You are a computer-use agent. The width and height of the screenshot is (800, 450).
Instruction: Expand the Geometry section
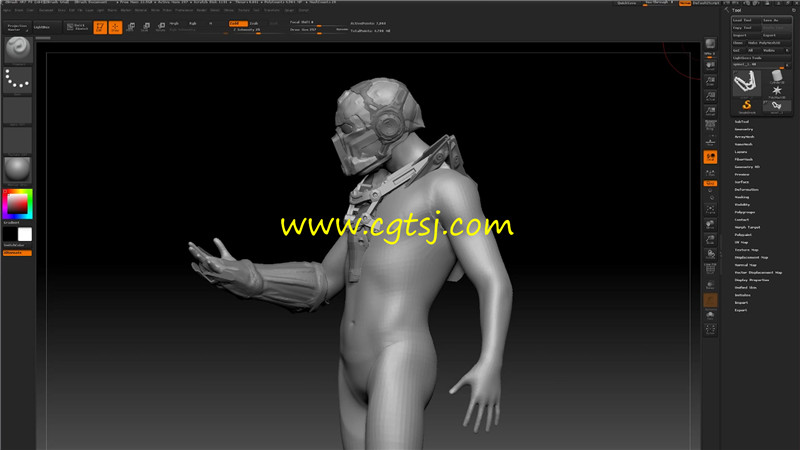(744, 130)
